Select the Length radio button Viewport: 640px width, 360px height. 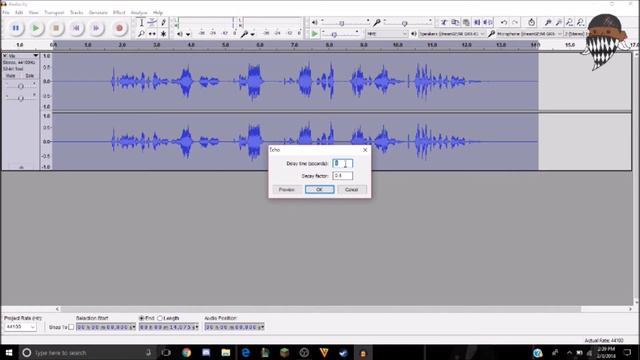point(160,318)
